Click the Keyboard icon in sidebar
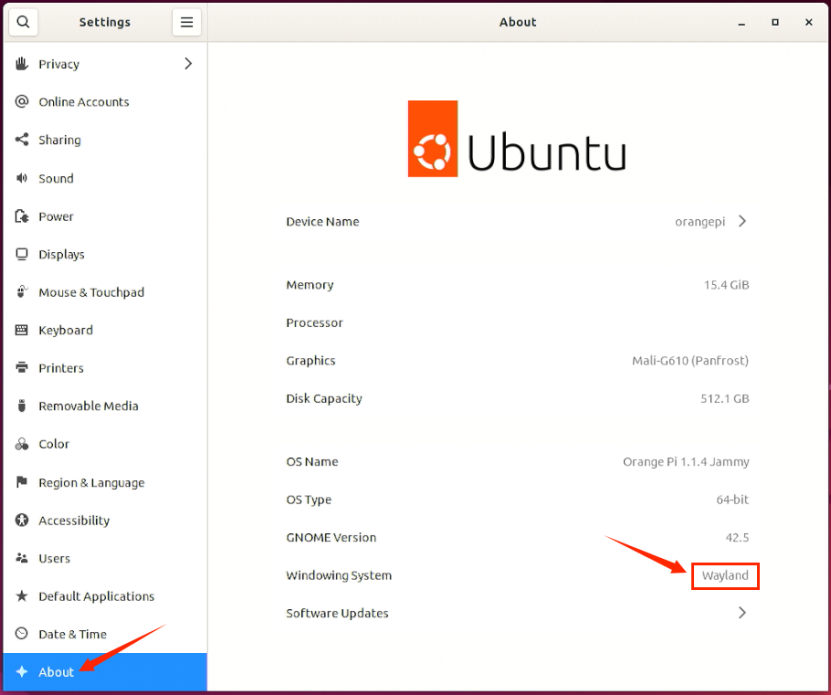 click(x=22, y=330)
